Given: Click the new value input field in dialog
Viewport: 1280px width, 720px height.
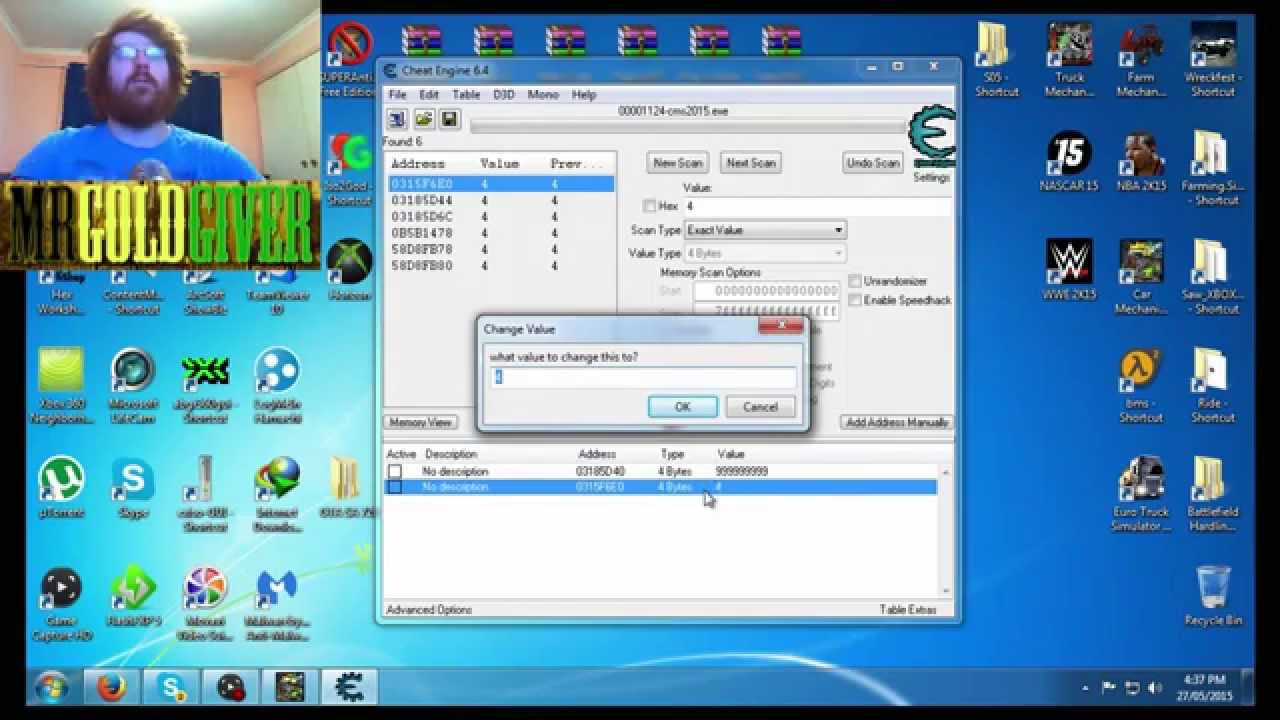Looking at the screenshot, I should 645,377.
